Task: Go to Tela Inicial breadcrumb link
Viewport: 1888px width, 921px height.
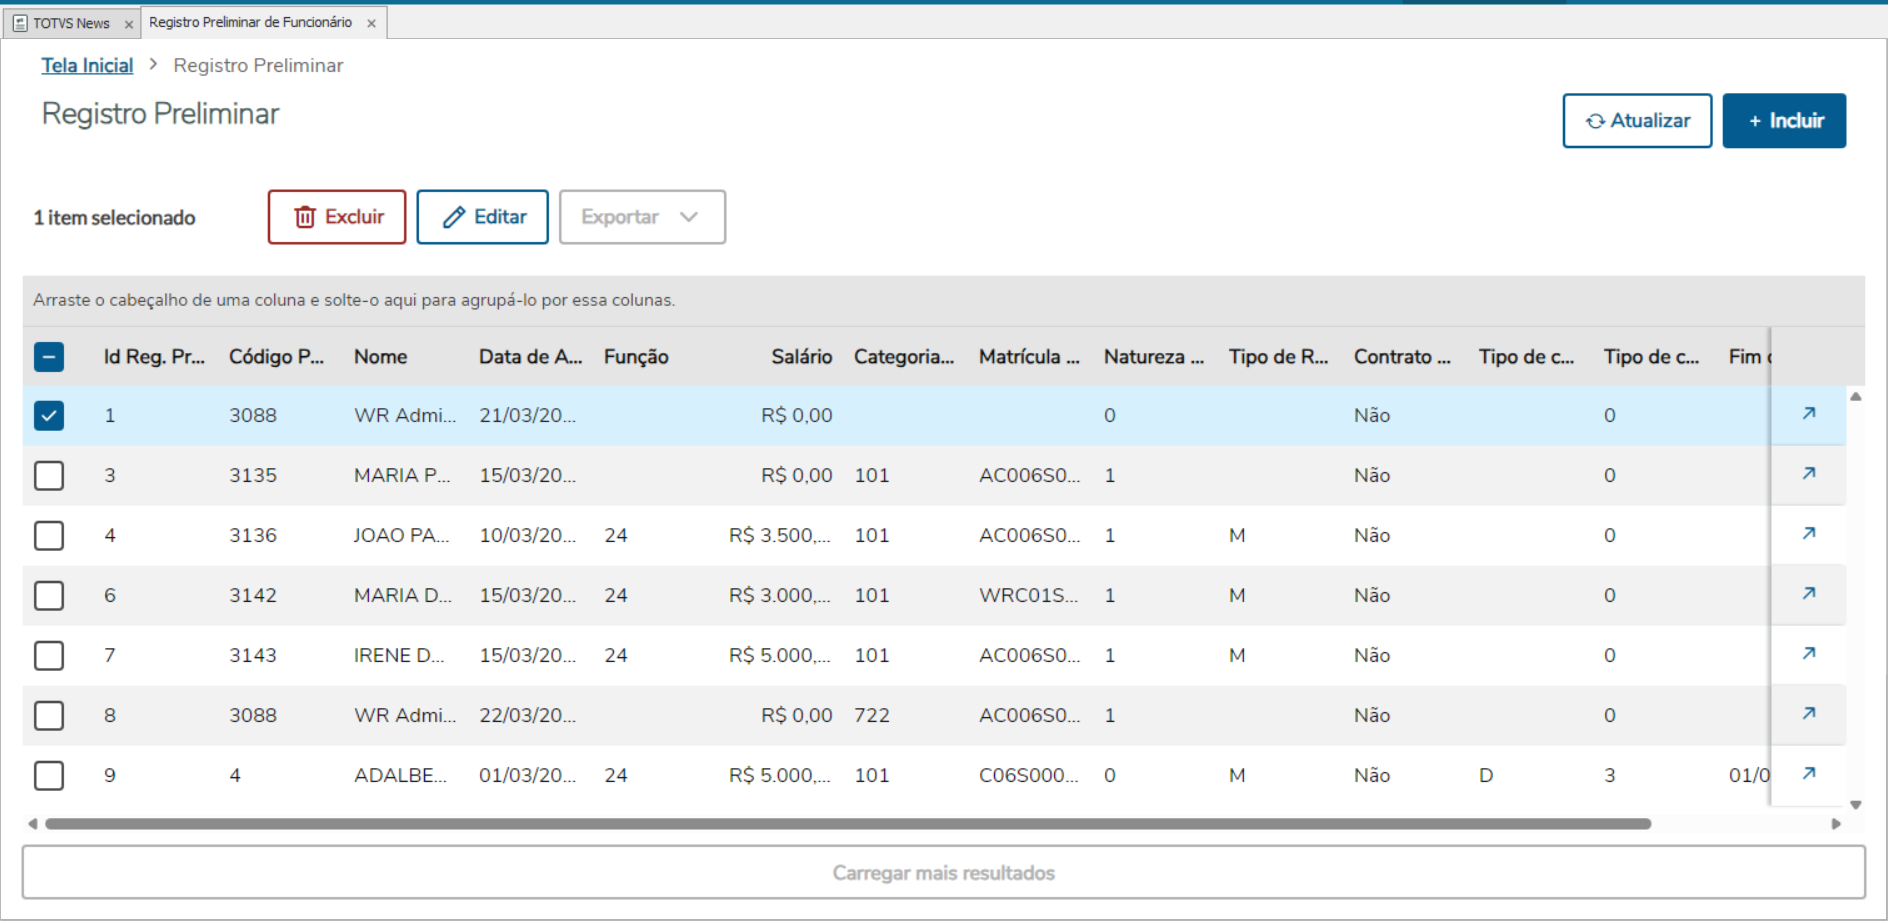Action: (x=87, y=65)
